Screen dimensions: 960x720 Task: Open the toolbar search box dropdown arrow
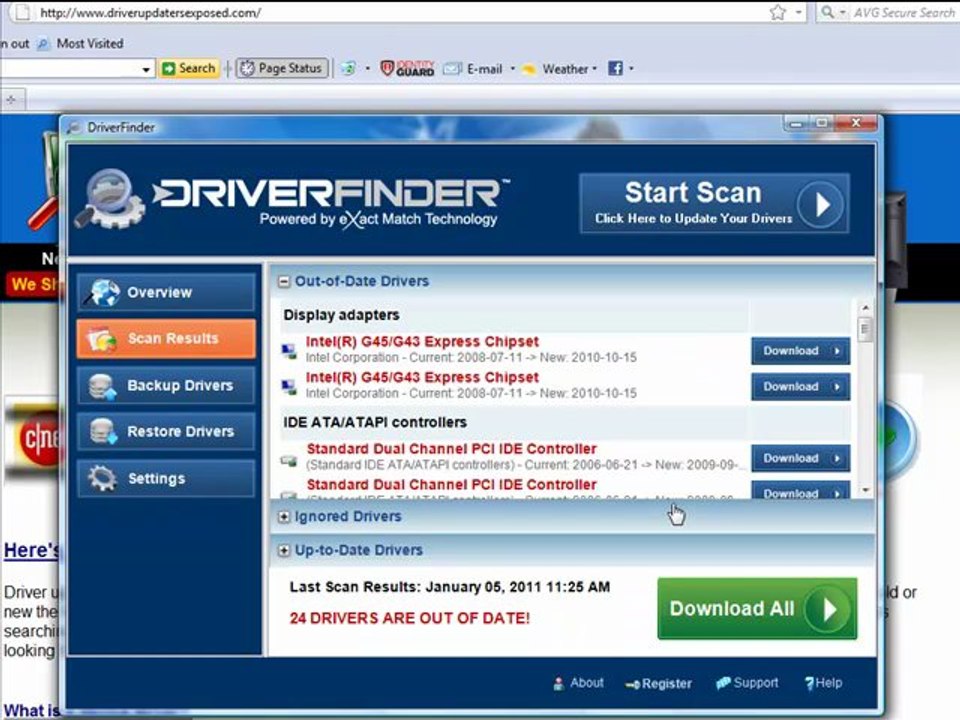(146, 69)
